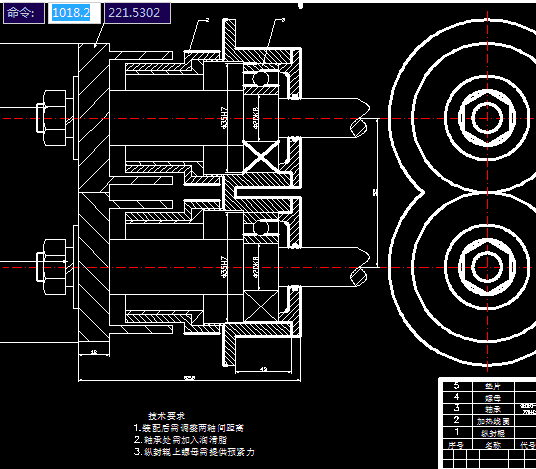This screenshot has width=536, height=469.
Task: Select item number 2 in parts table
Action: click(456, 420)
